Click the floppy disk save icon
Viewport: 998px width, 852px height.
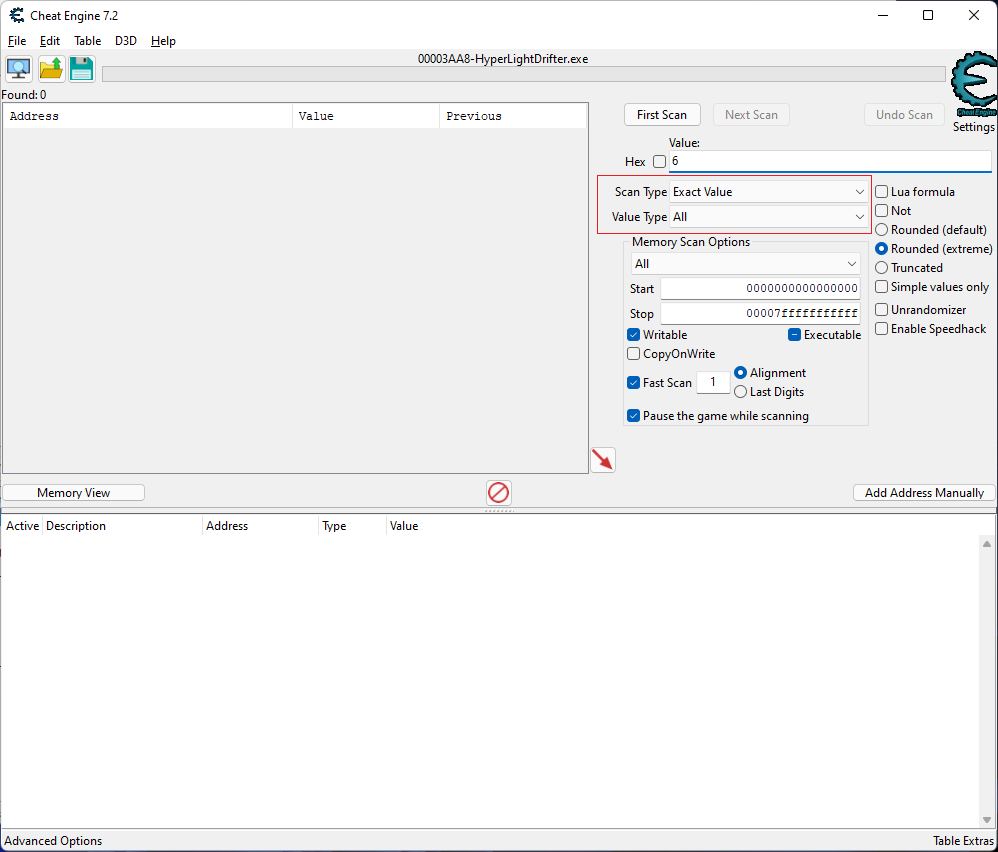click(x=81, y=69)
